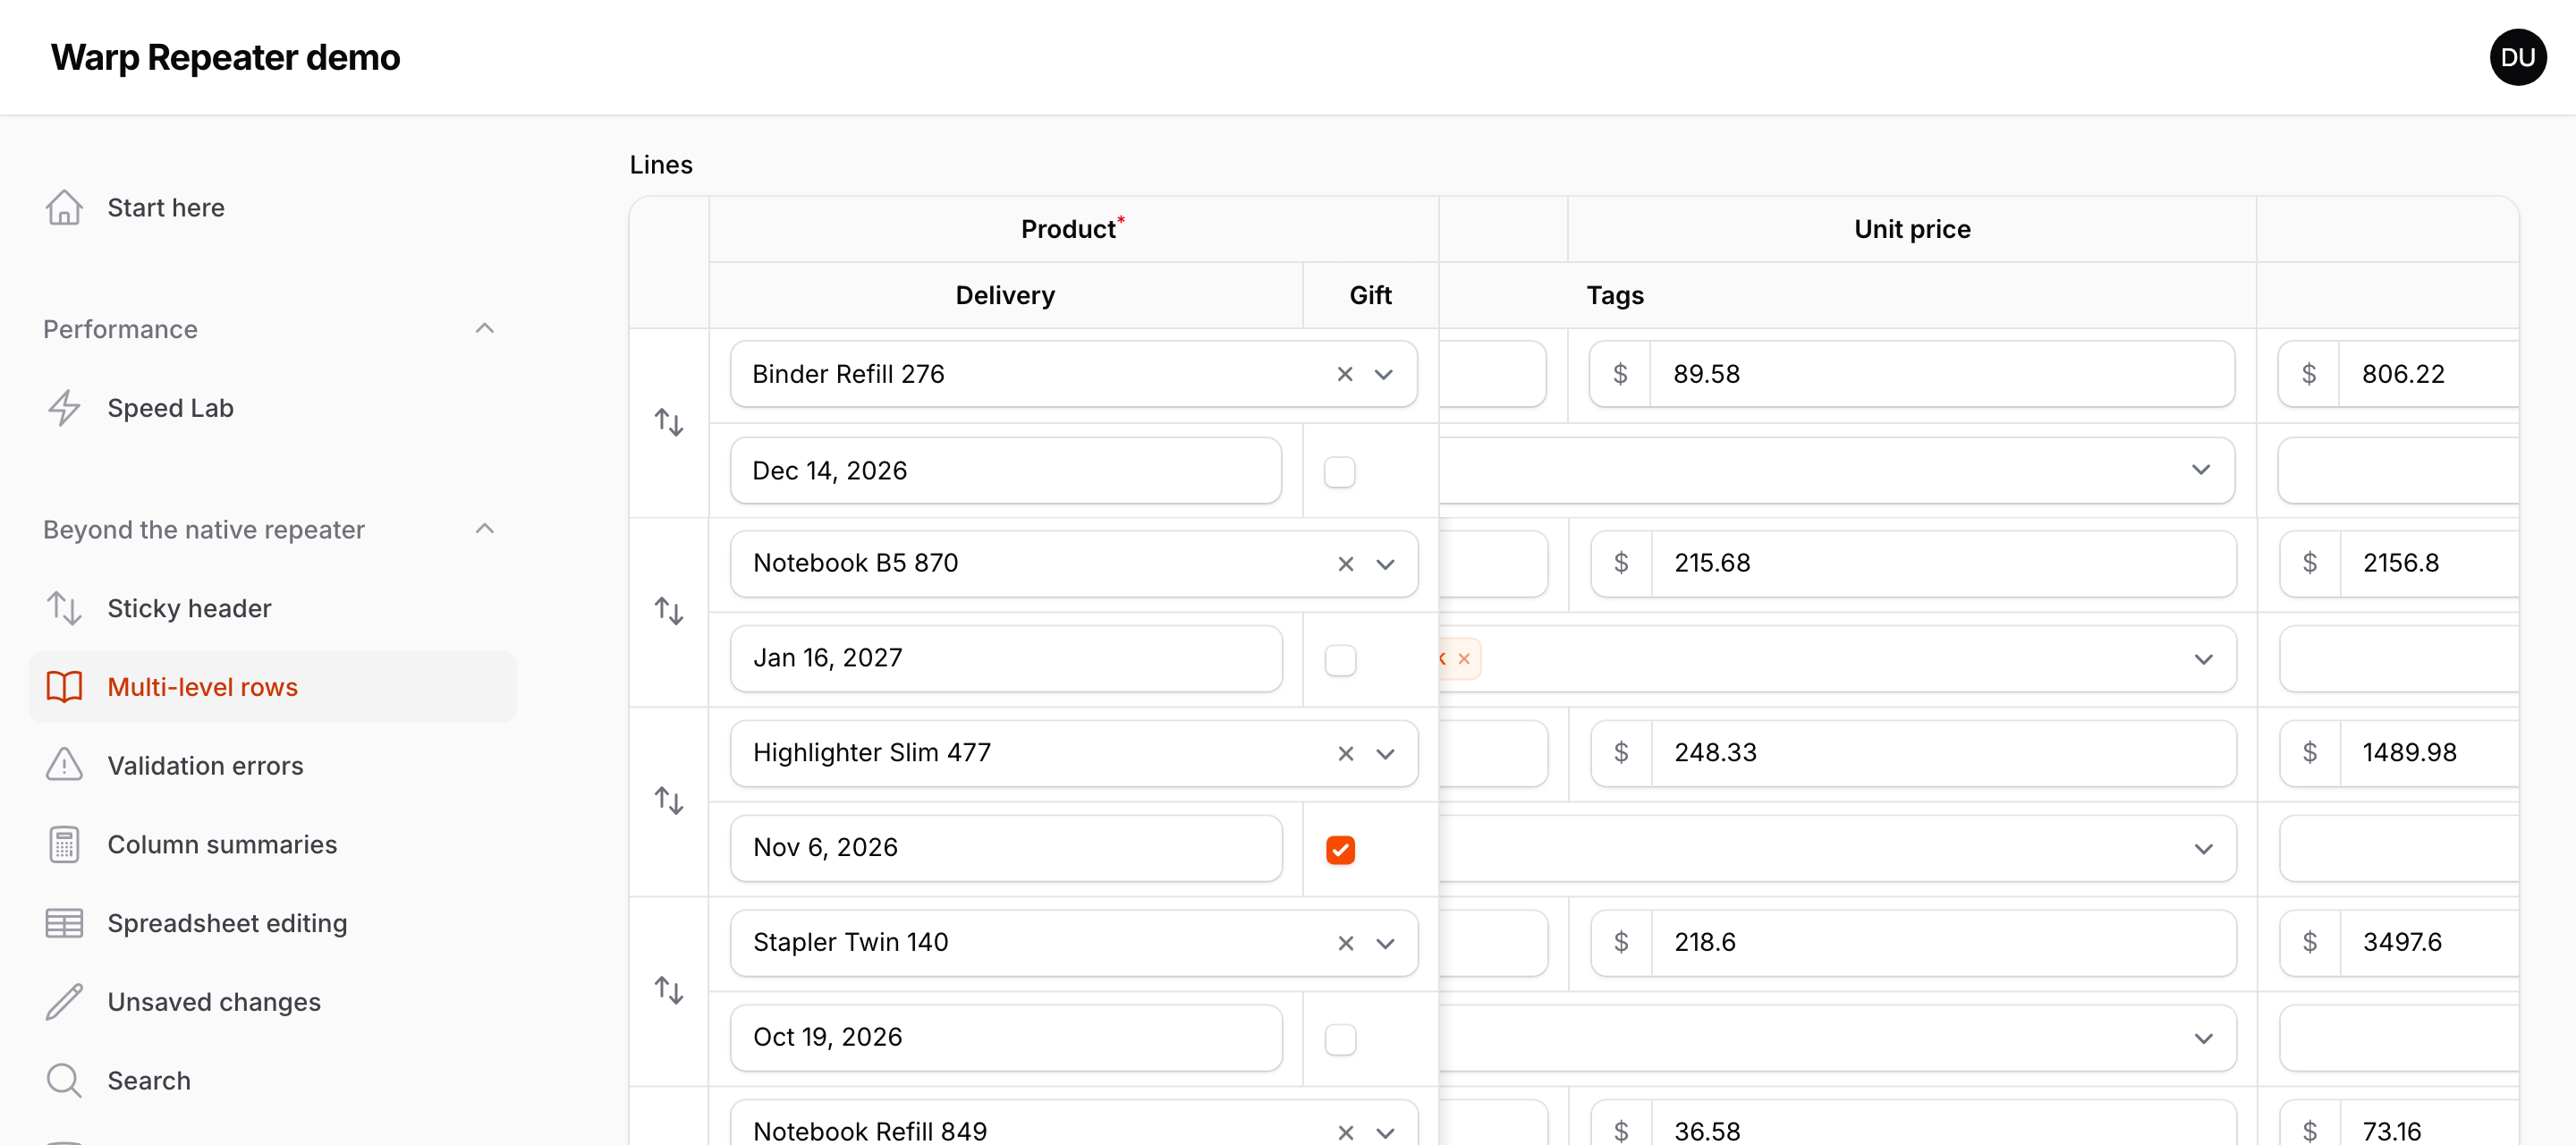Click the Multi-level rows book icon
Screen dimensions: 2576x1145
click(x=64, y=687)
